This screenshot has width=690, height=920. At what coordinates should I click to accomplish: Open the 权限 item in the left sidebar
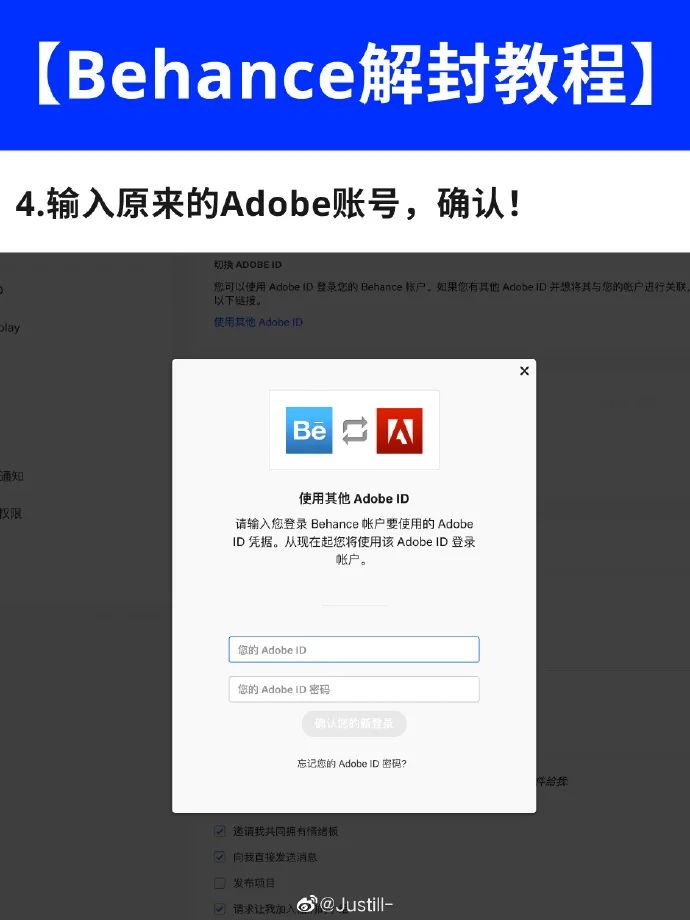[11, 513]
